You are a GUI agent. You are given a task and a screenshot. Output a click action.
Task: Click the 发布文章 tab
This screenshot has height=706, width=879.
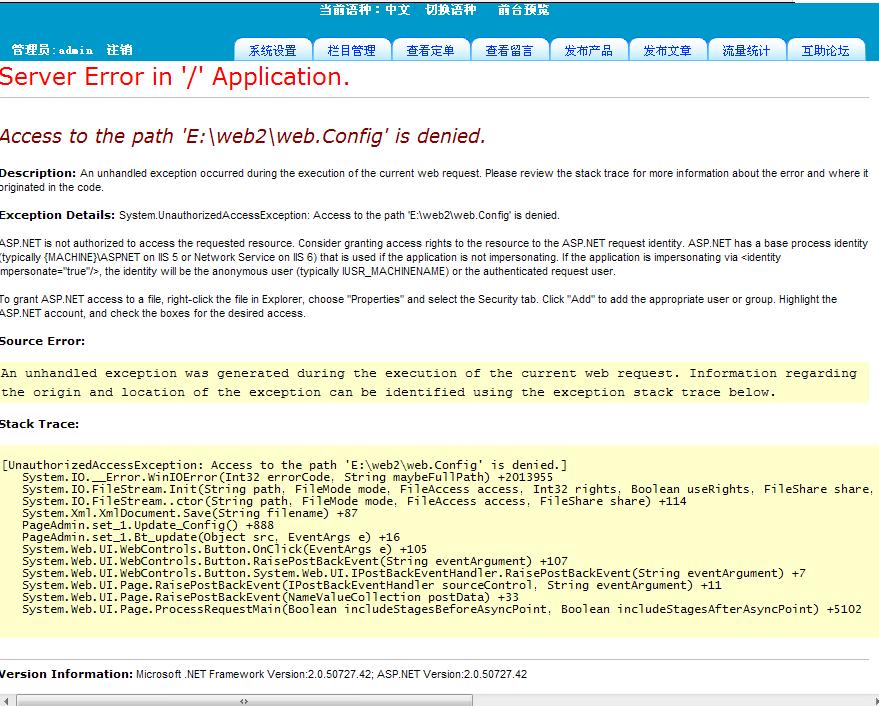pyautogui.click(x=667, y=50)
